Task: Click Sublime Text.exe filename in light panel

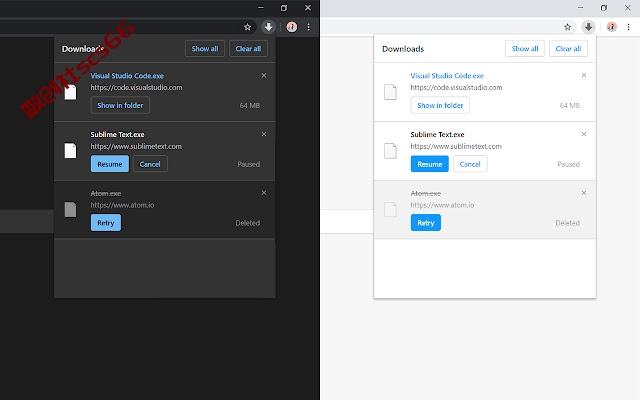Action: (x=438, y=134)
